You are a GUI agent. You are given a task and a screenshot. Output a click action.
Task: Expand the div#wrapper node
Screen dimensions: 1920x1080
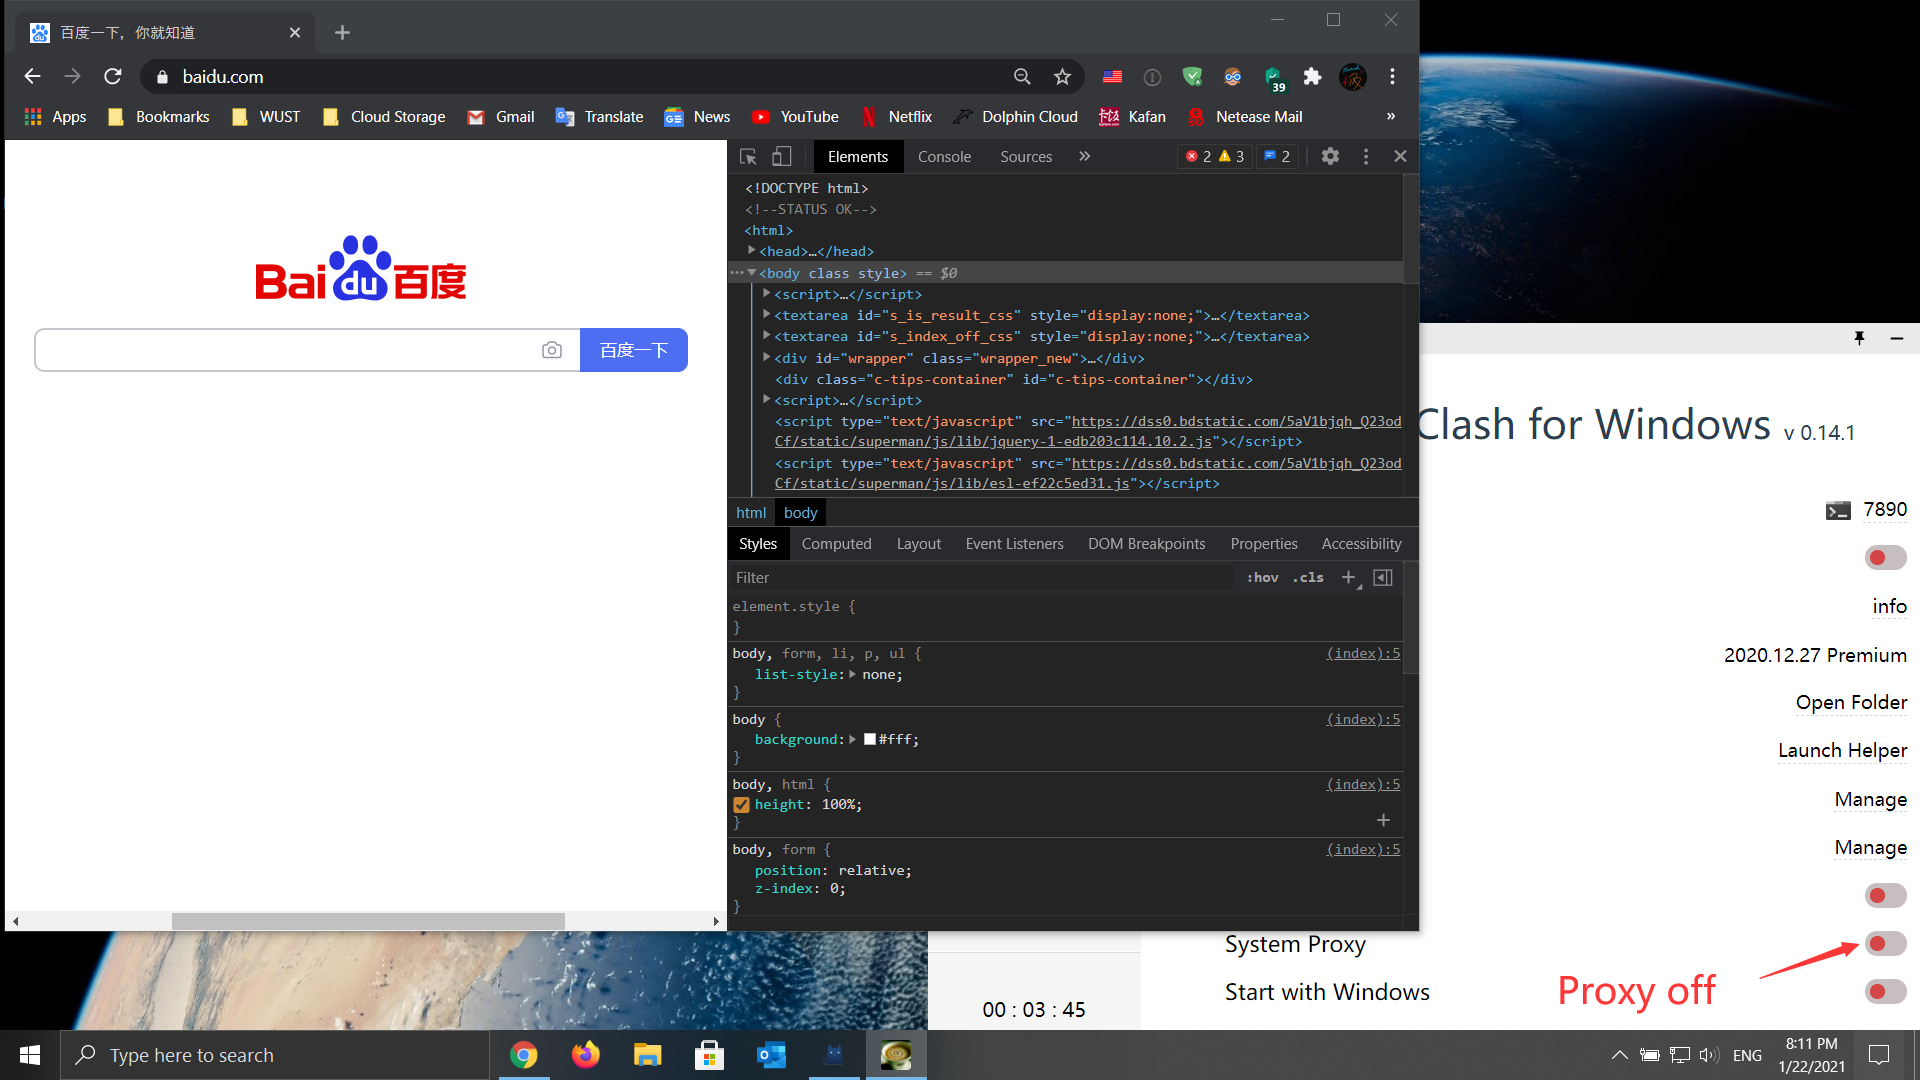[x=767, y=357]
